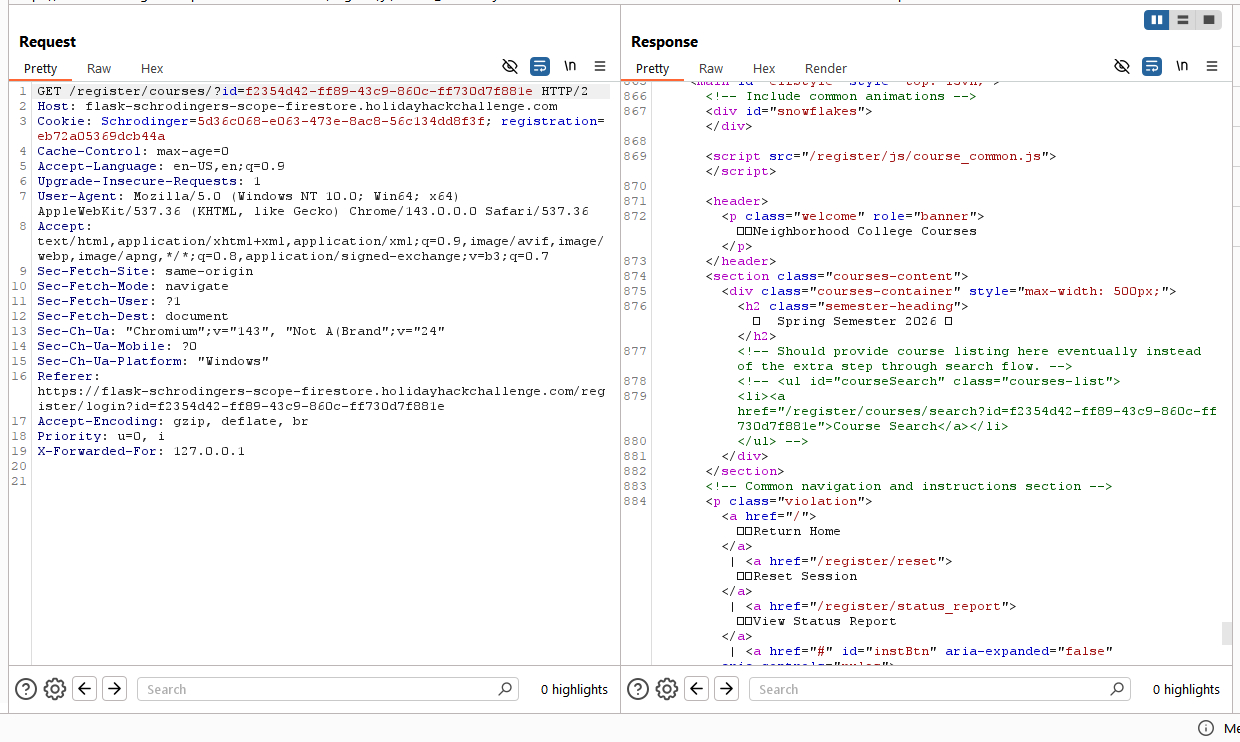Go to next match in Response search

(x=727, y=688)
